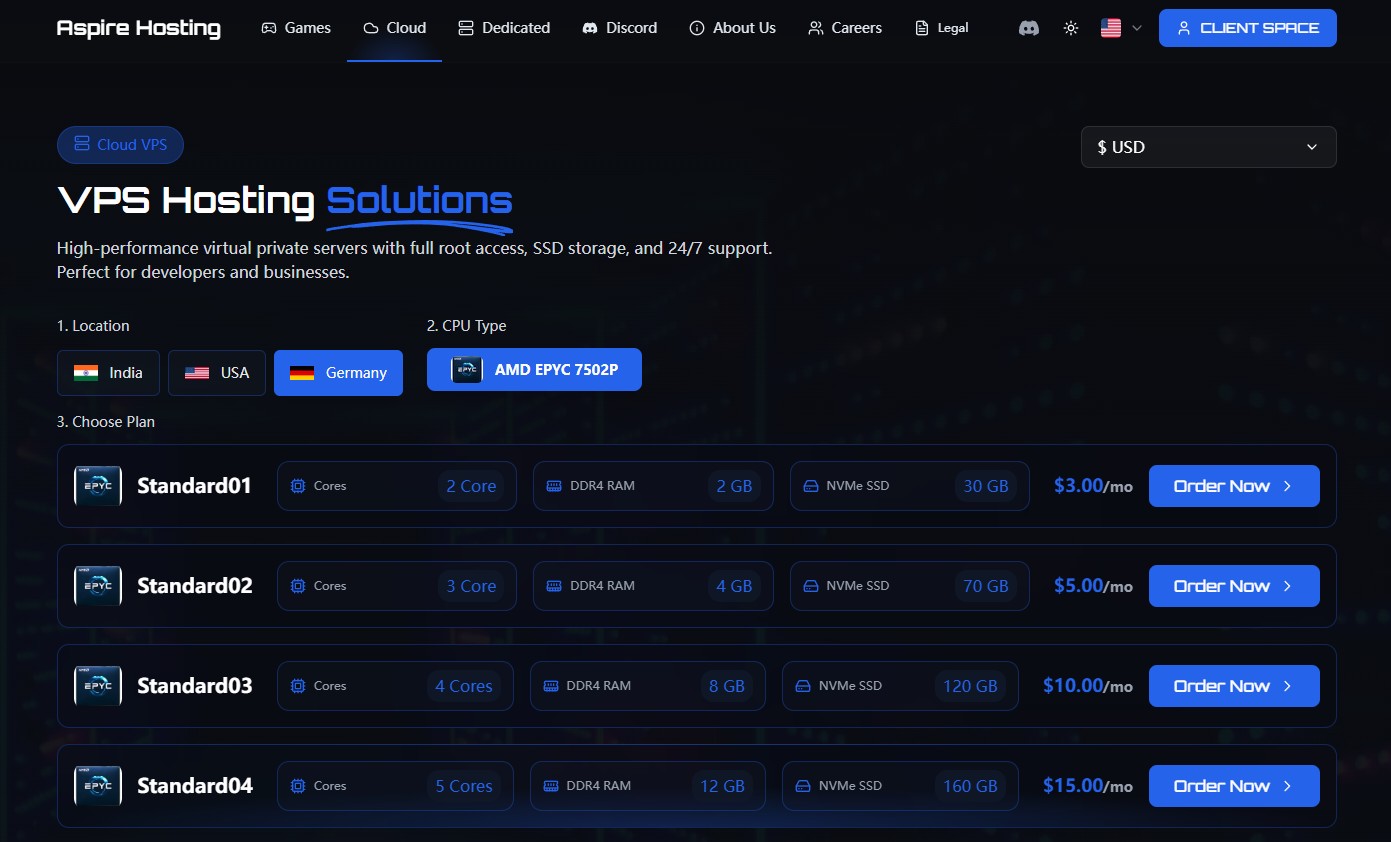Screen dimensions: 1391x842
Task: Go to the Discord nav link
Action: tap(620, 28)
